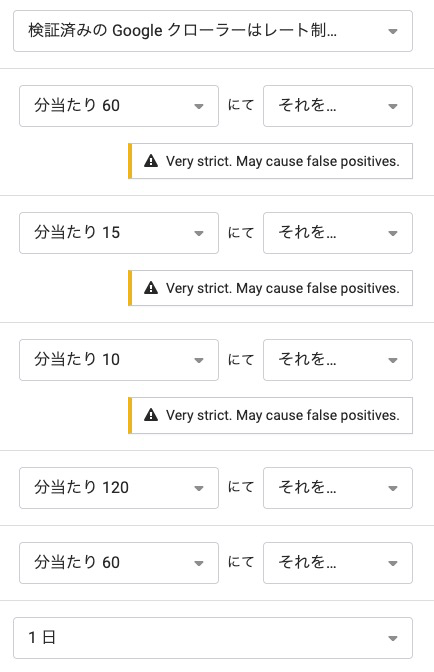Click warning triangle icon under 分当たり 10 row
This screenshot has width=434, height=672.
[151, 415]
